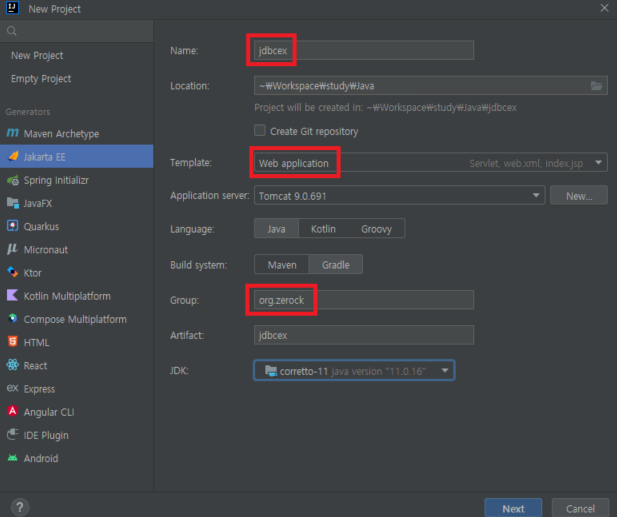Click the Quarkus logo icon
The image size is (617, 517).
pyautogui.click(x=13, y=226)
